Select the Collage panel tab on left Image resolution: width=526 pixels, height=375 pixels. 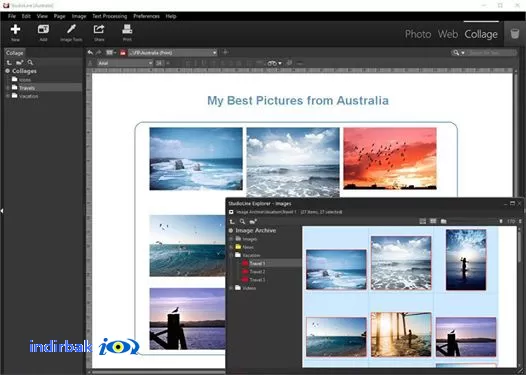coord(14,53)
